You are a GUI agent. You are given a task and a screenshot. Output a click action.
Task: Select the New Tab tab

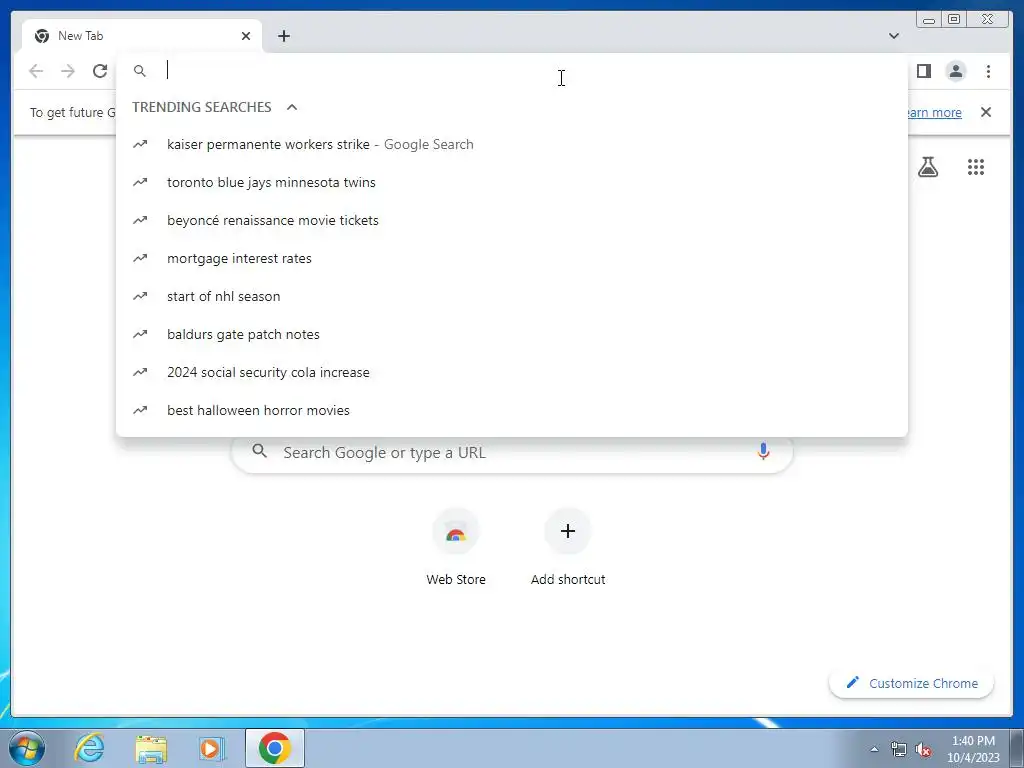[x=142, y=36]
